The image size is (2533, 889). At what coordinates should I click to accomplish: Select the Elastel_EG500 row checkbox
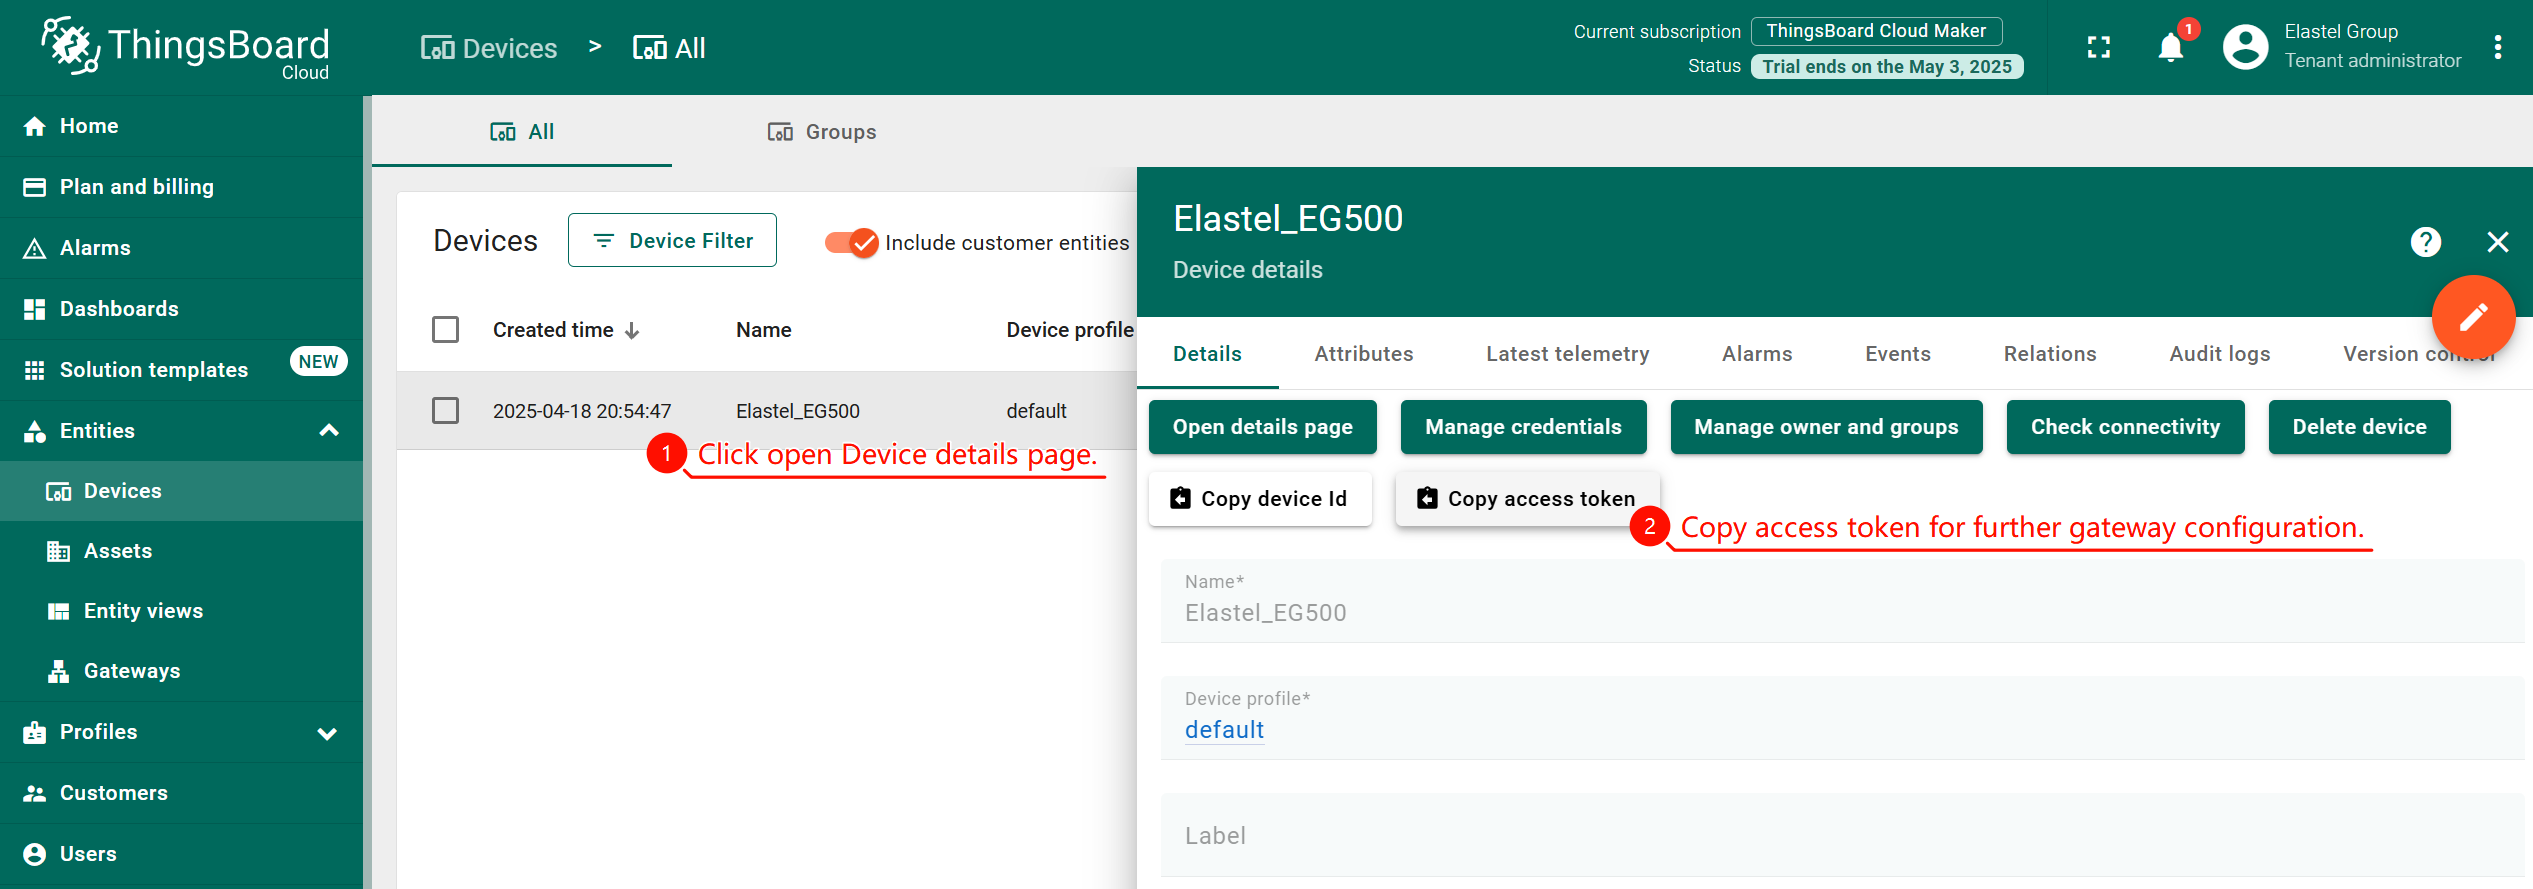445,411
